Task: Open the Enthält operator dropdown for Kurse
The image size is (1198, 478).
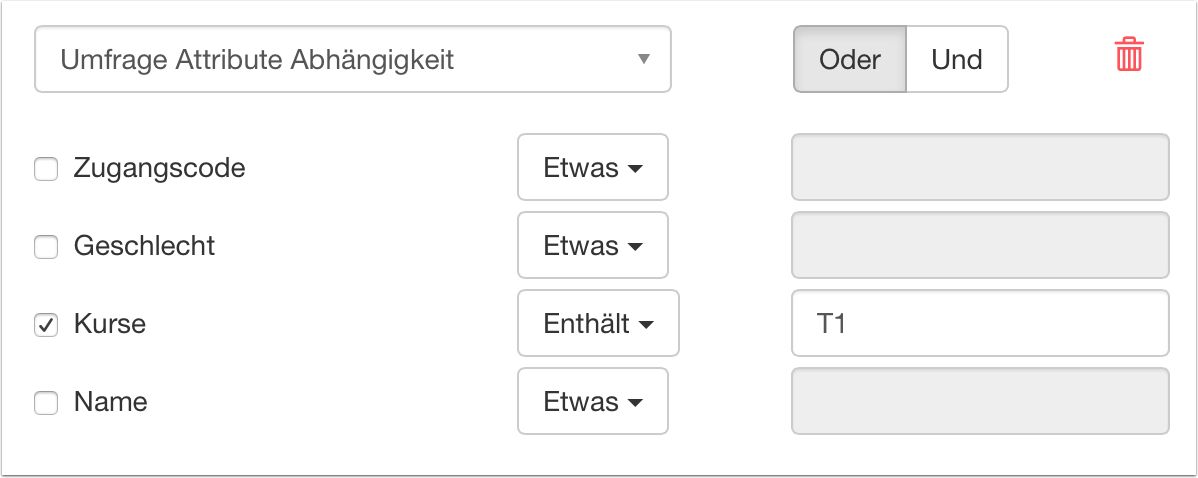Action: (x=597, y=324)
